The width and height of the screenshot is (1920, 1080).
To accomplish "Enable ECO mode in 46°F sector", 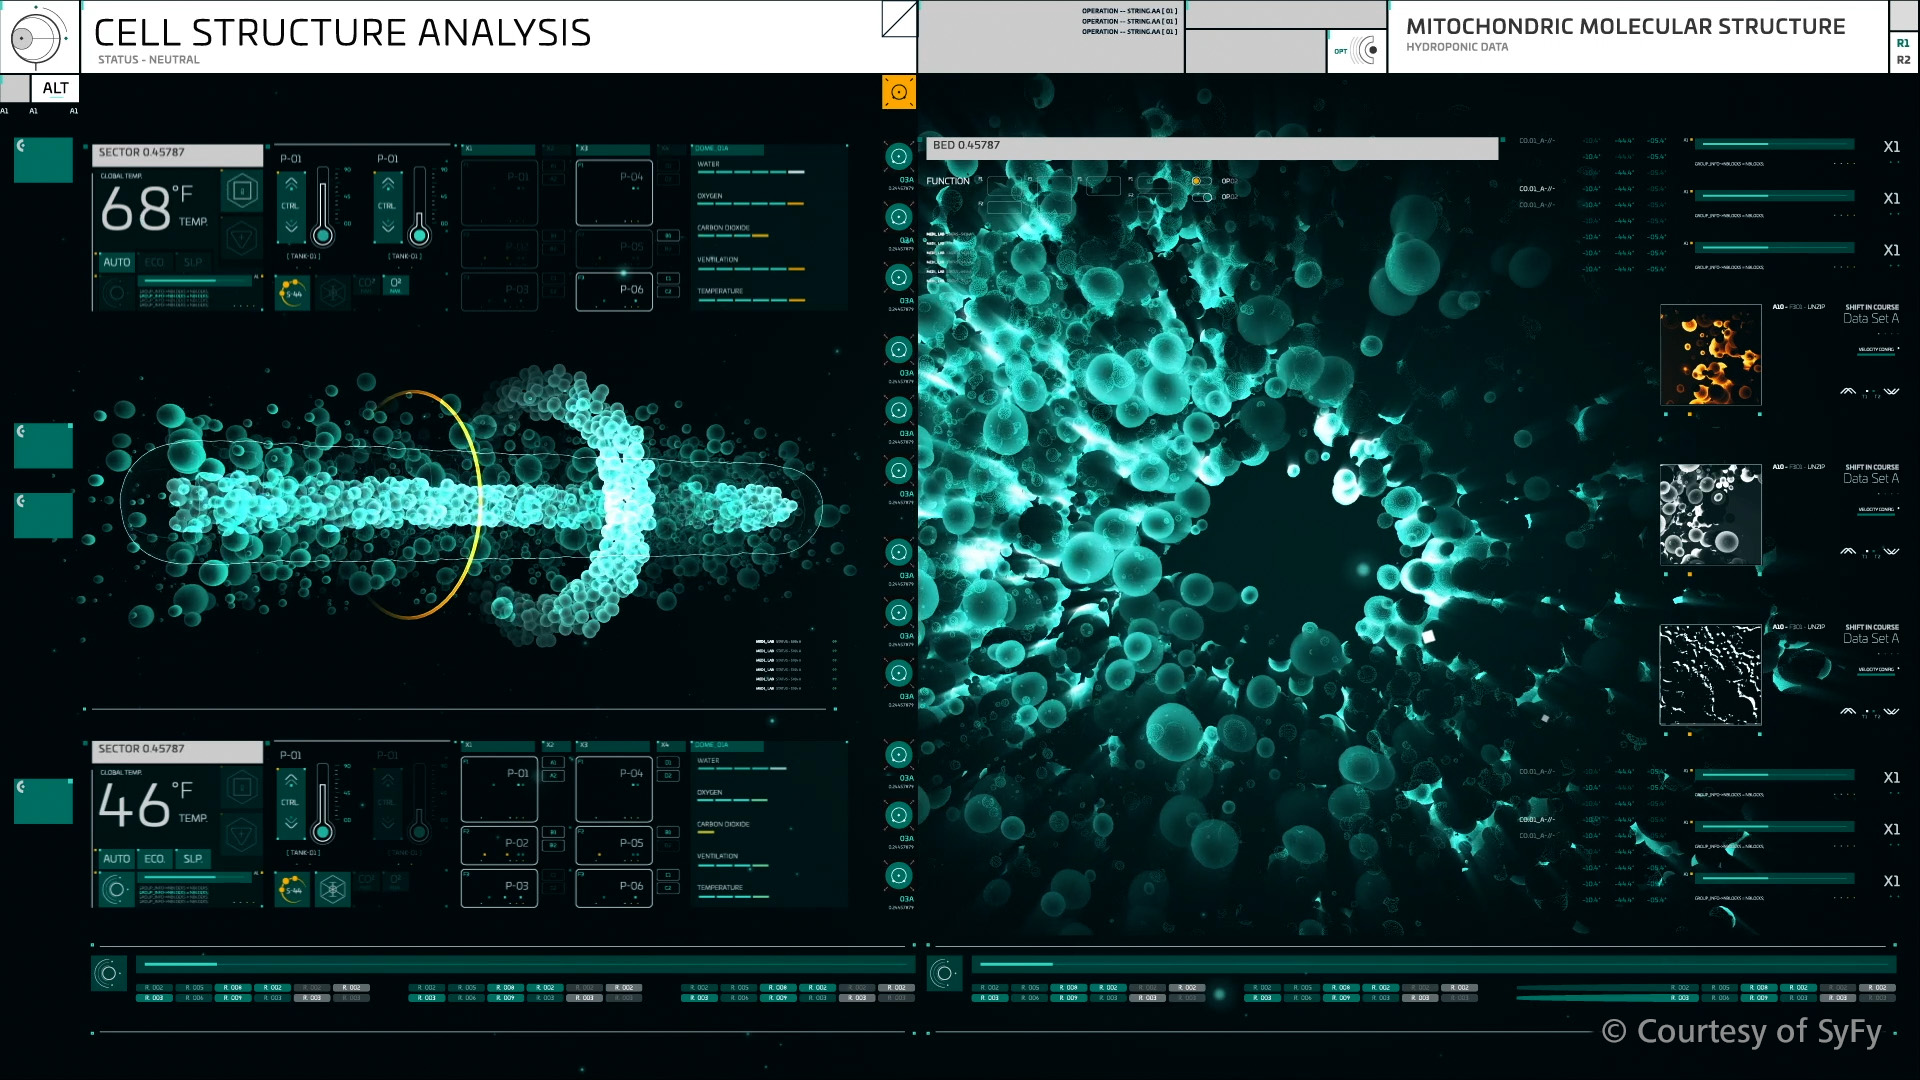I will point(154,859).
